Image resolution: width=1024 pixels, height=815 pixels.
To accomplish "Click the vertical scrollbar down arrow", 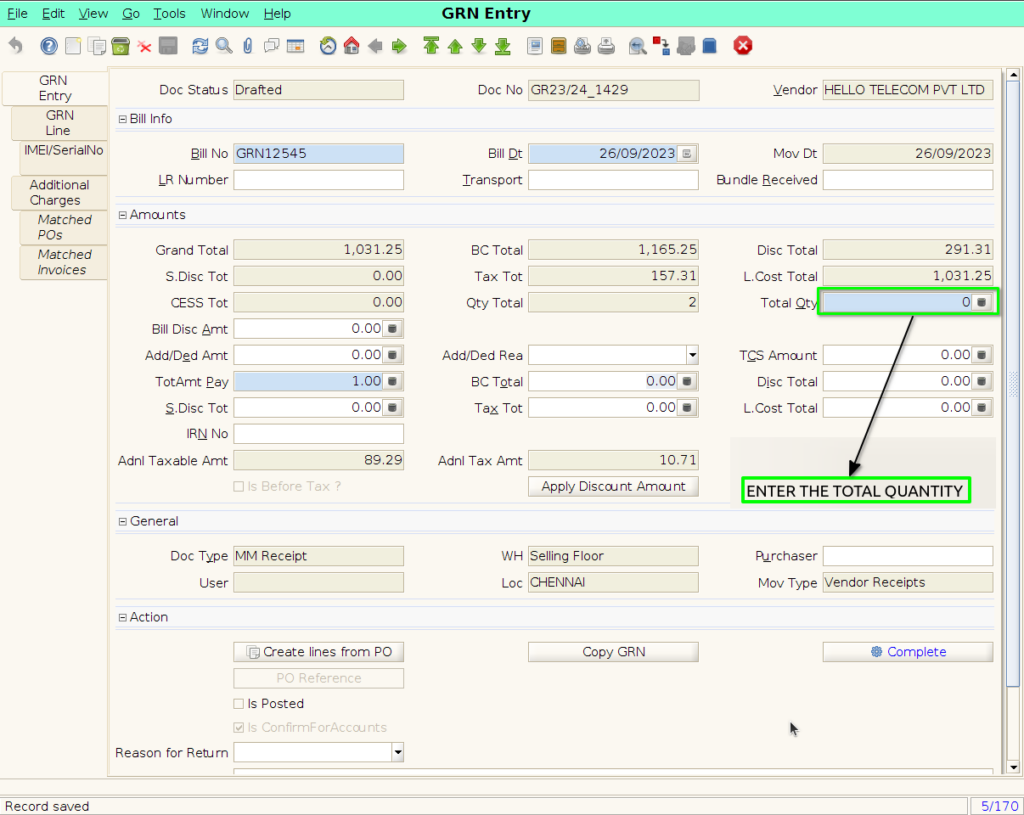I will click(x=1013, y=768).
